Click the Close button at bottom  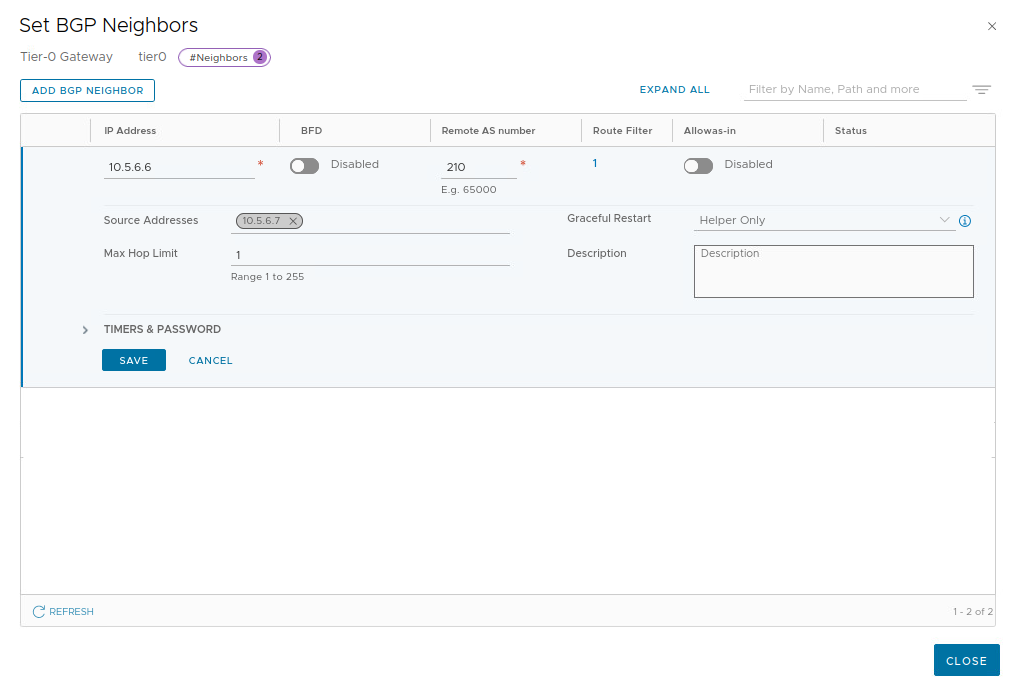tap(966, 660)
